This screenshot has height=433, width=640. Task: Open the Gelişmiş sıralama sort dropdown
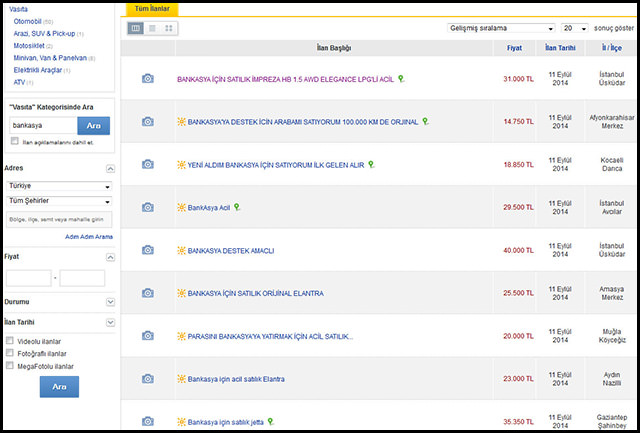[x=500, y=29]
